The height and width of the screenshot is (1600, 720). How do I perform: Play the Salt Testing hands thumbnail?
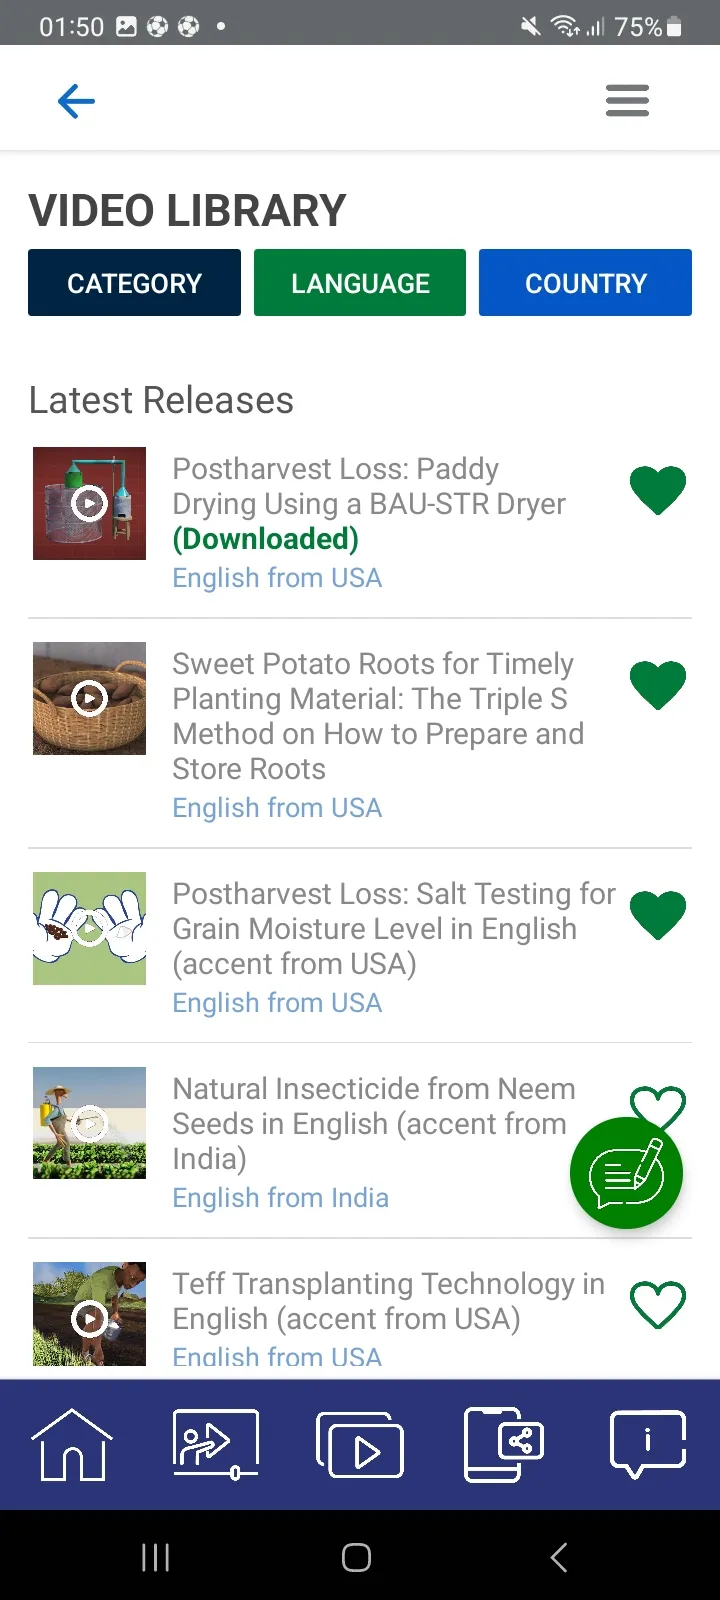(89, 928)
